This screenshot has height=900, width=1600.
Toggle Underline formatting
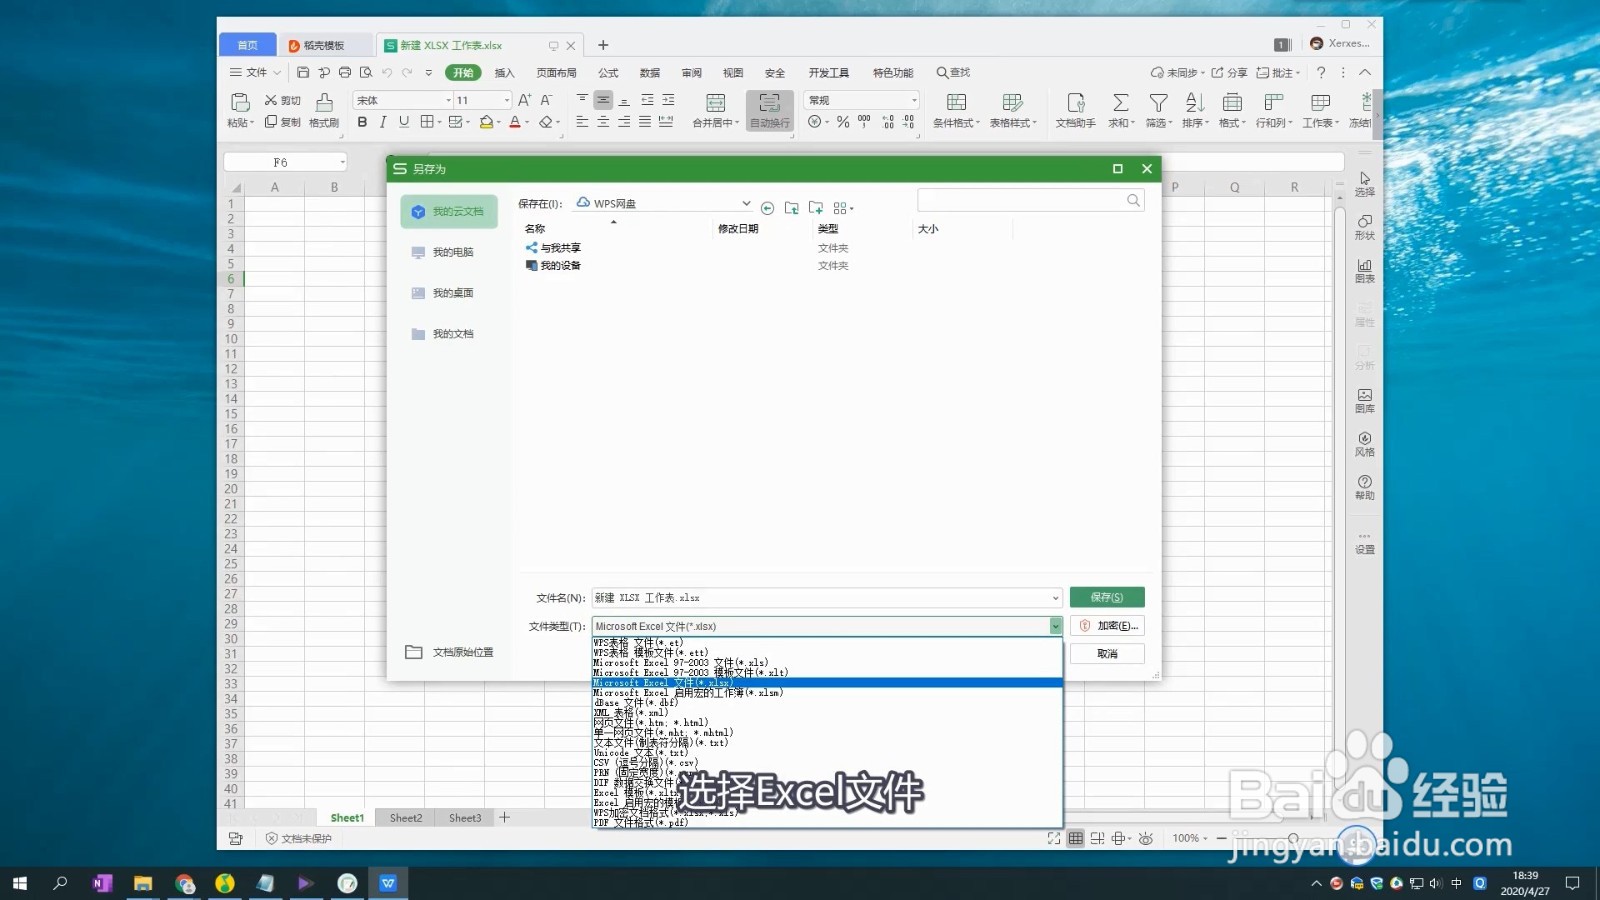pyautogui.click(x=404, y=122)
